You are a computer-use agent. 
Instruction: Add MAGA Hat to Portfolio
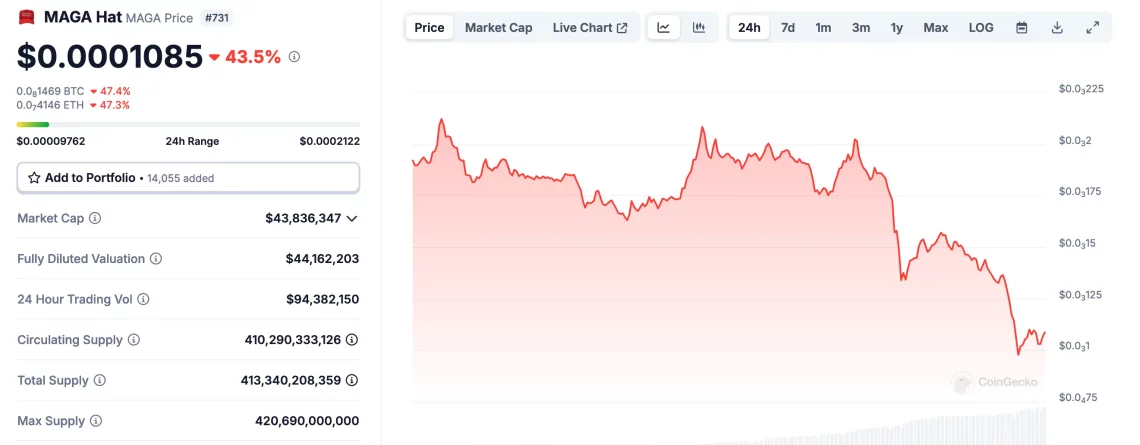[x=188, y=178]
